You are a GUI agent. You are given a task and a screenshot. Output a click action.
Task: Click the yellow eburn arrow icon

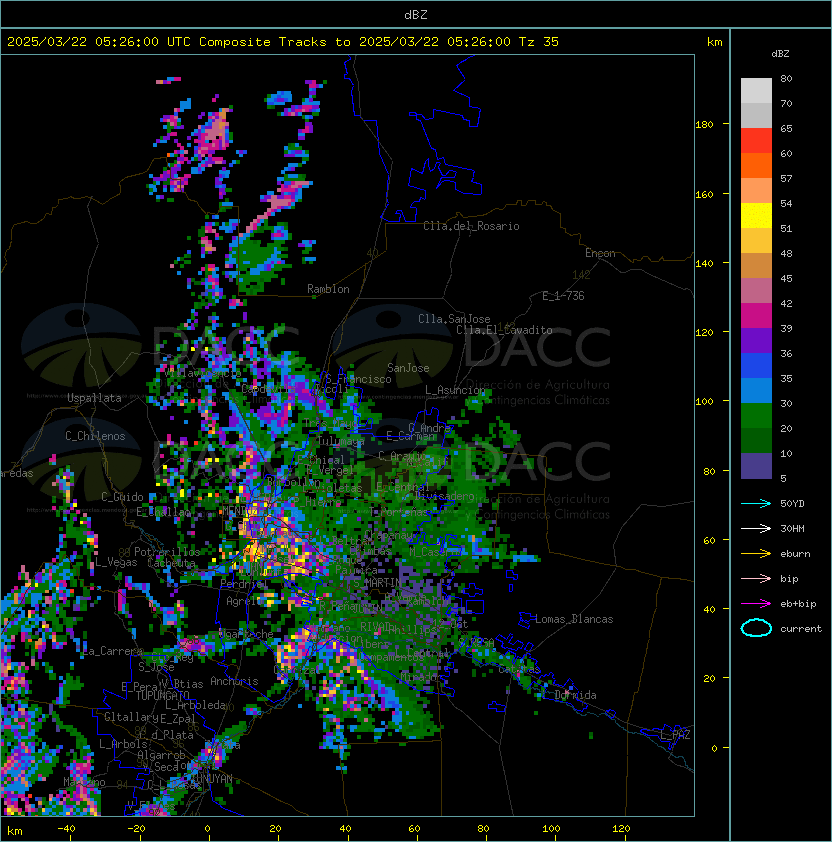pos(756,554)
